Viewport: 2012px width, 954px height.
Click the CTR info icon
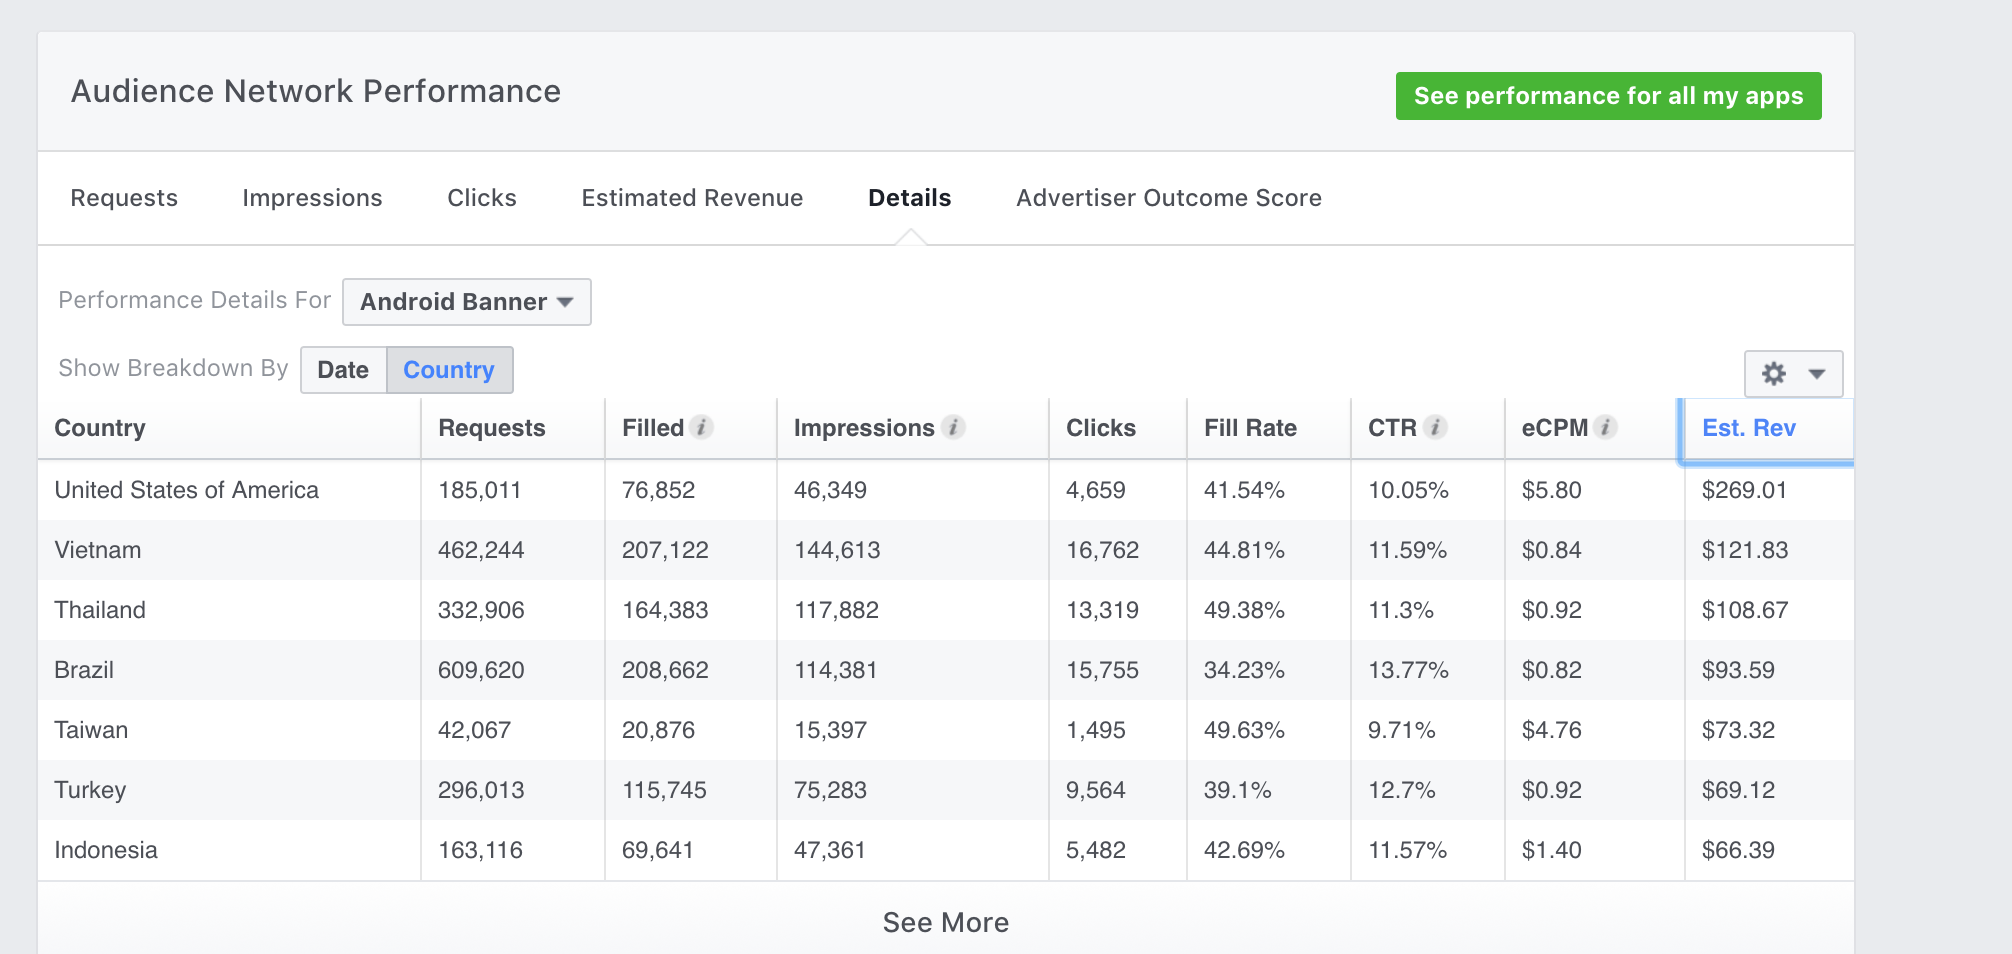(1435, 427)
